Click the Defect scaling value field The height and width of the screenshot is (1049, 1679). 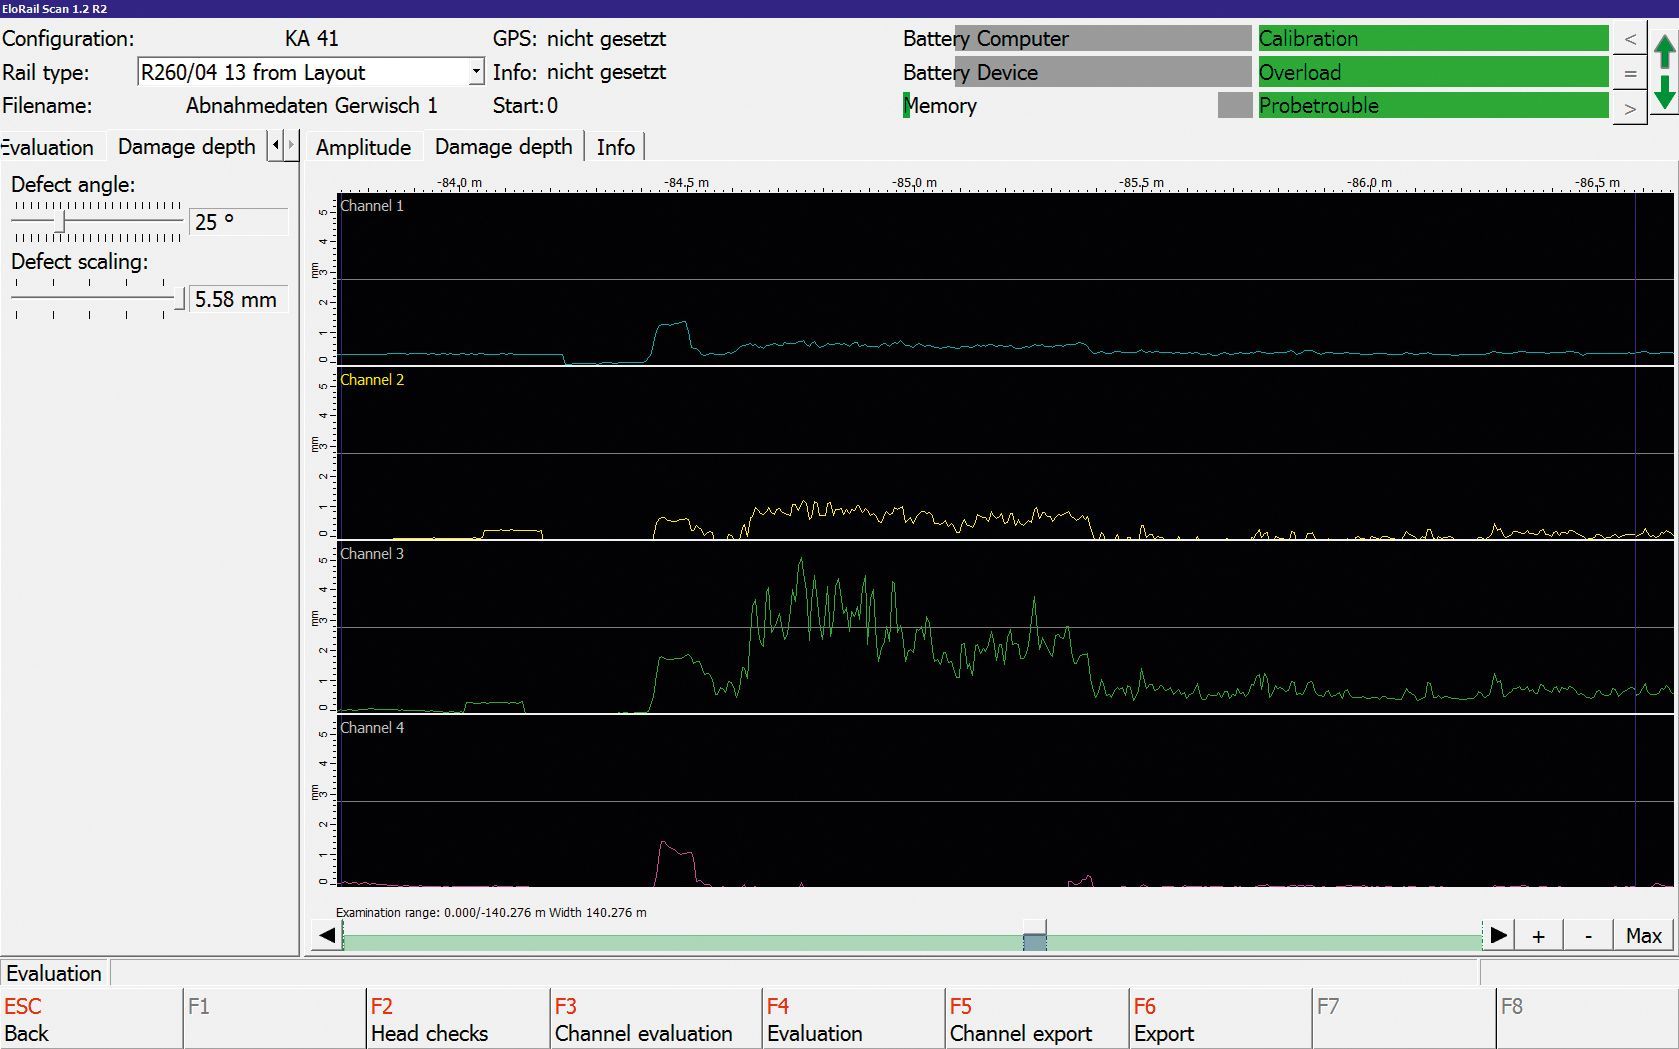pos(237,299)
